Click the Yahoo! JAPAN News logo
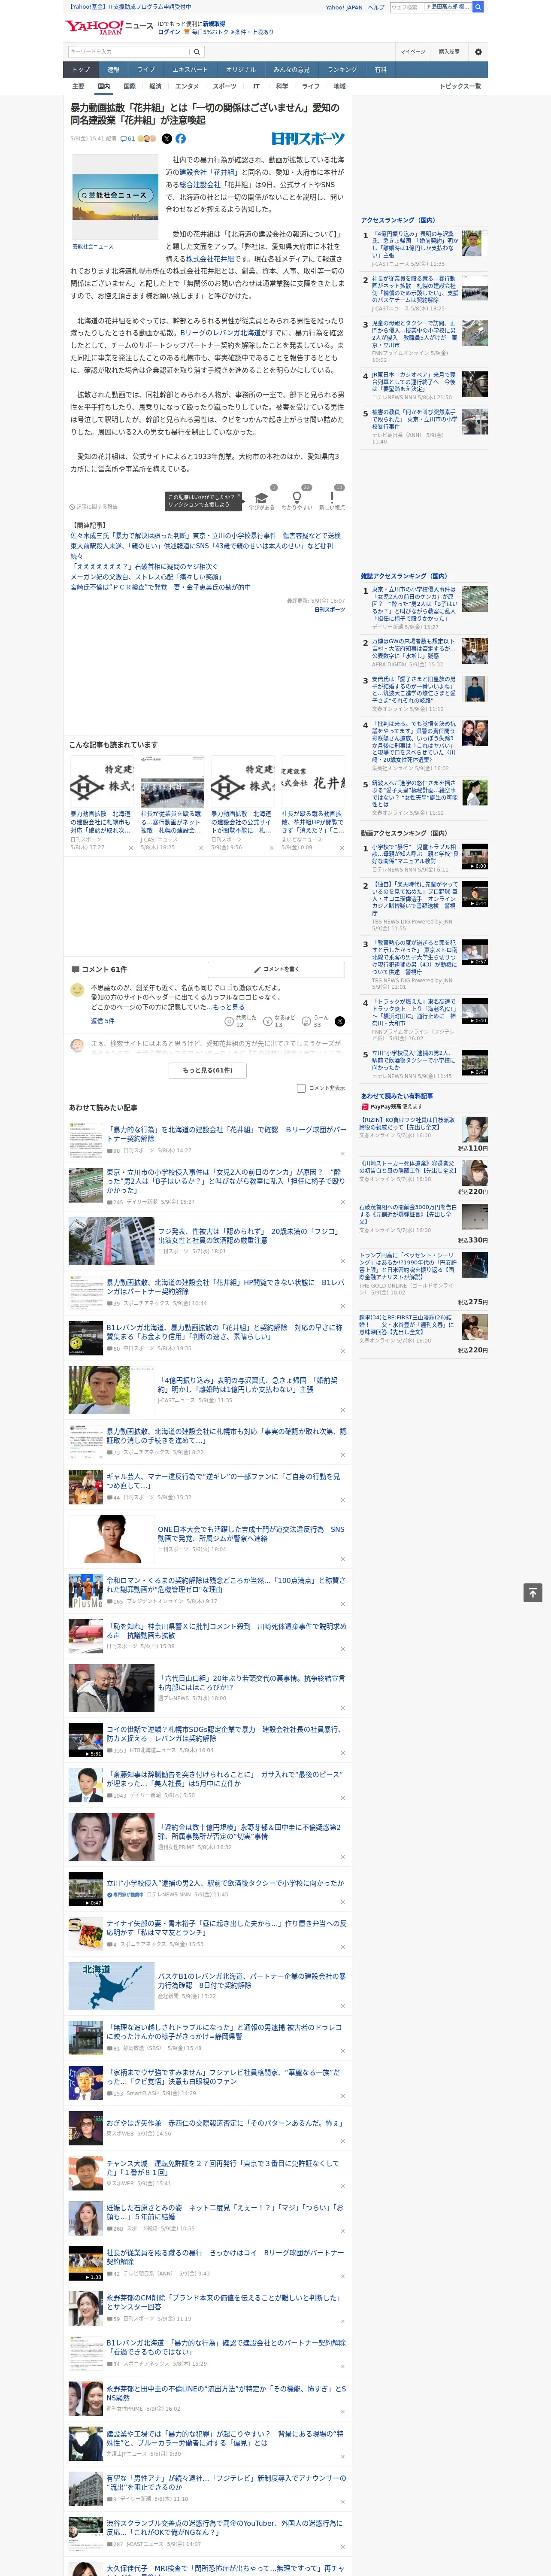Image resolution: width=551 pixels, height=2576 pixels. (109, 27)
